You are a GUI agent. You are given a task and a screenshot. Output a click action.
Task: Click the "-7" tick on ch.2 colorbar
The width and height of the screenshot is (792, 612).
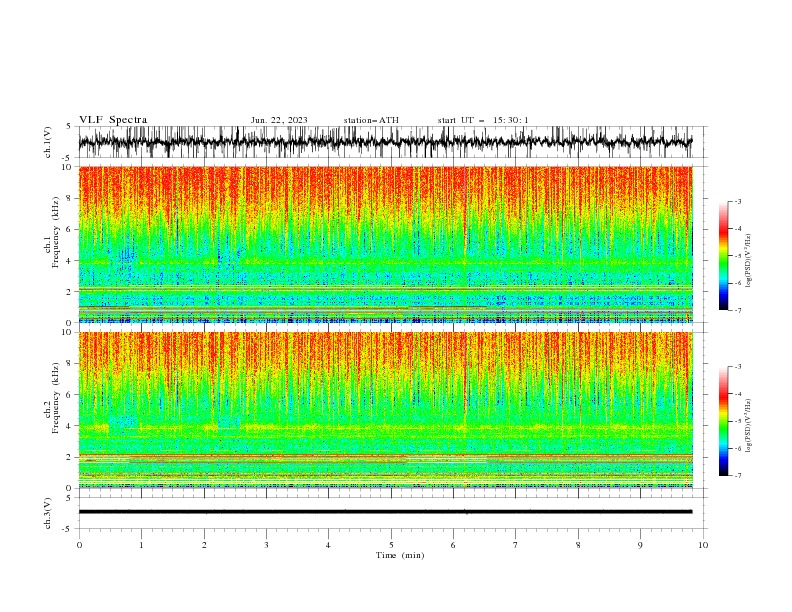click(x=738, y=476)
